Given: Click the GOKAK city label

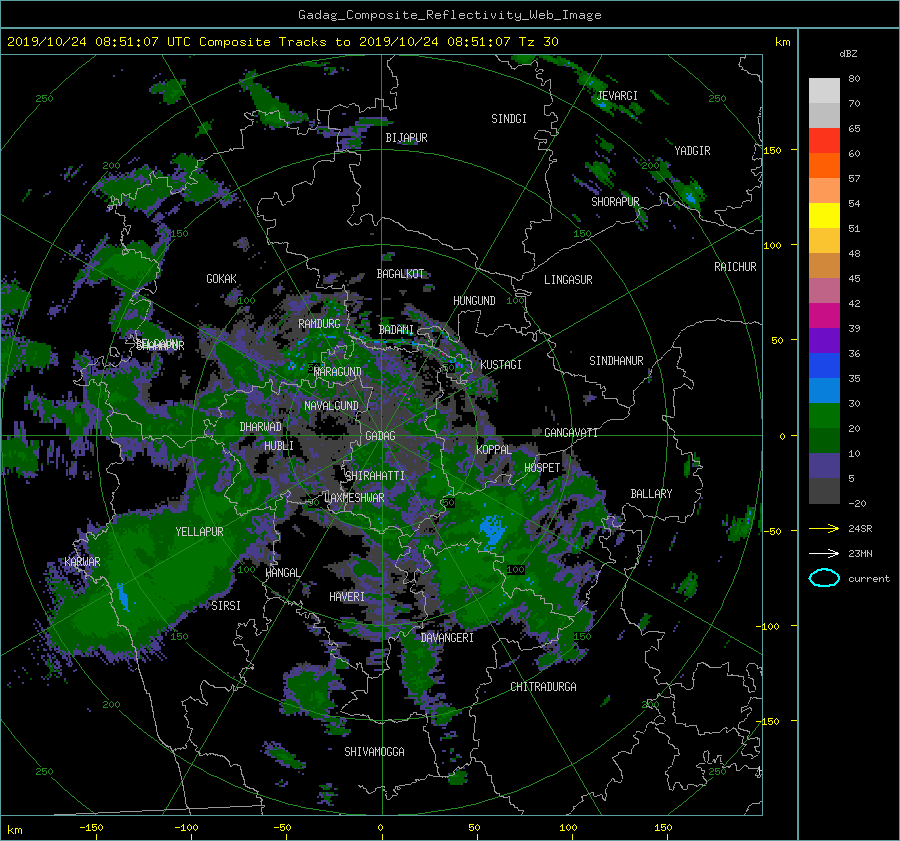Looking at the screenshot, I should coord(222,279).
